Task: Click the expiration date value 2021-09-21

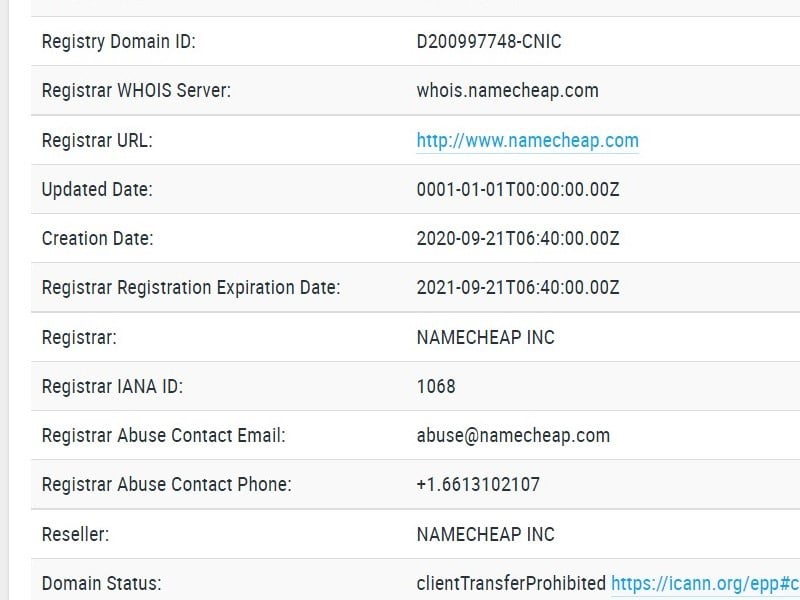Action: coord(517,288)
